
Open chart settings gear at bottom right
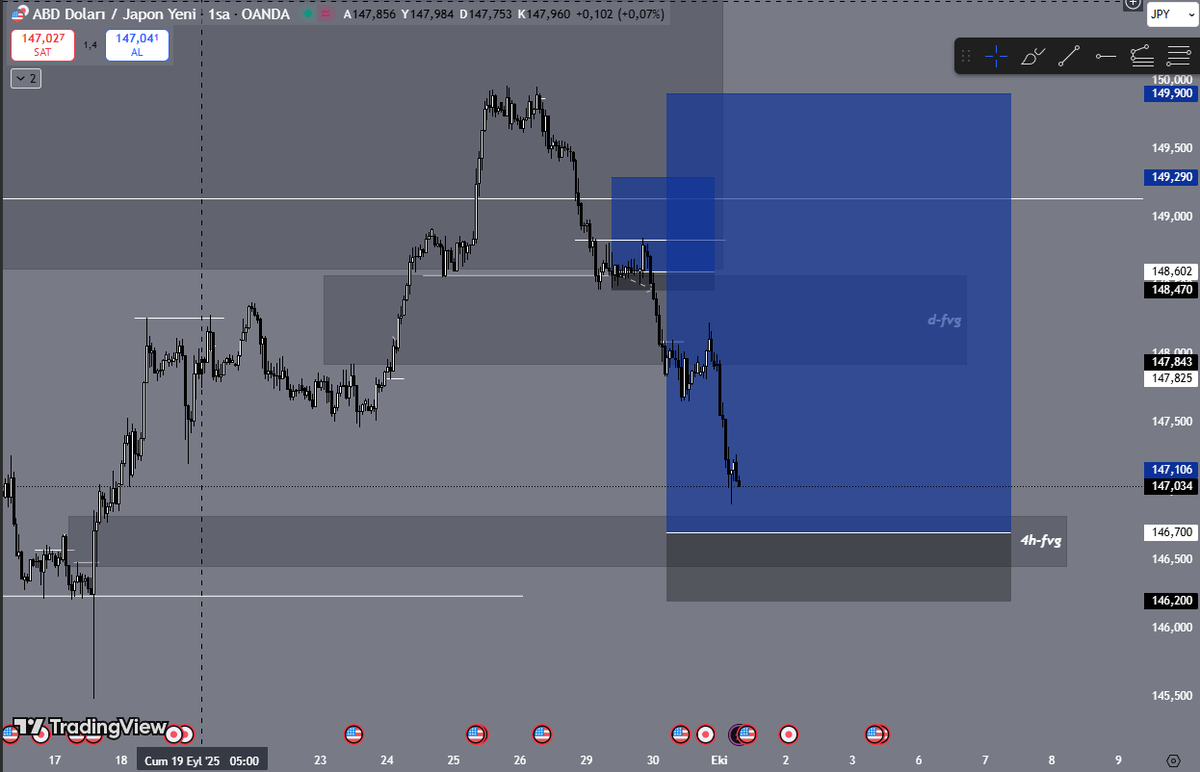1172,760
